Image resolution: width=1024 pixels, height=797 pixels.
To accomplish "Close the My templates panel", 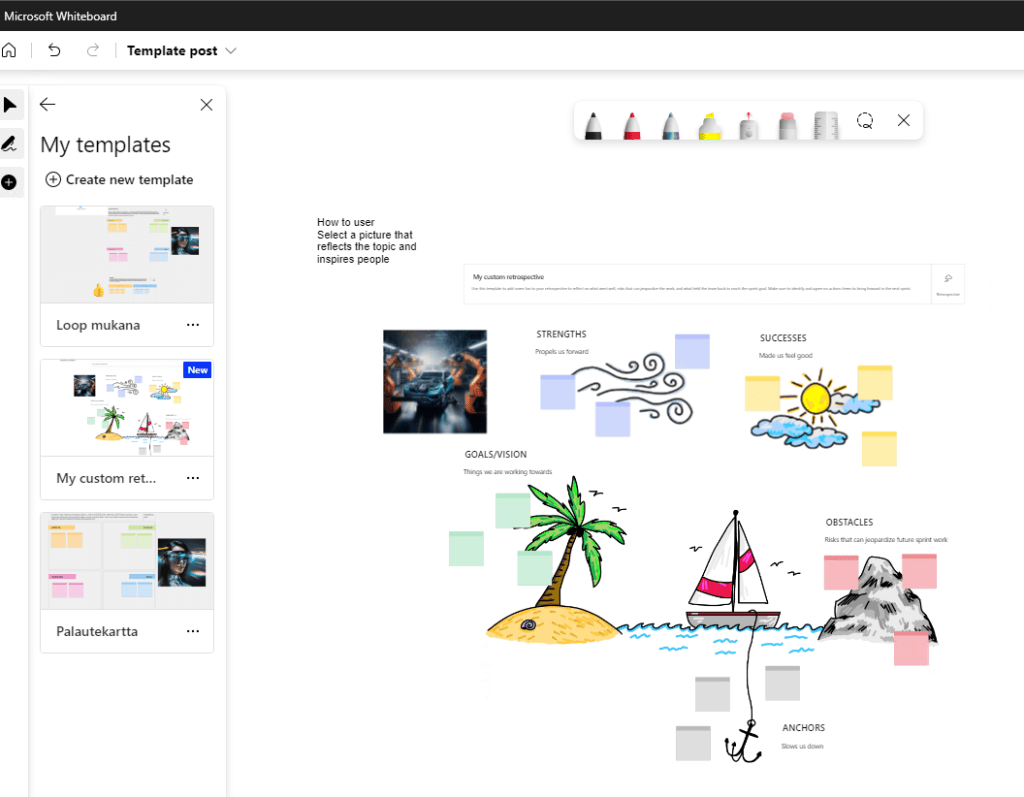I will click(x=206, y=105).
